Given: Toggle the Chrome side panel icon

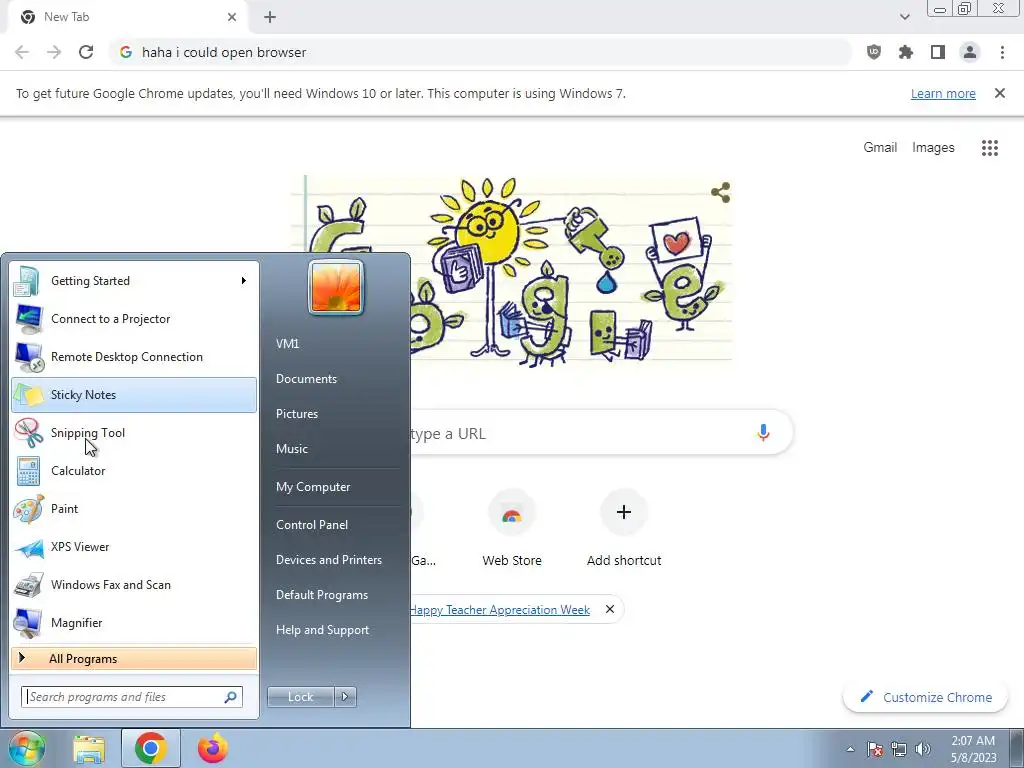Looking at the screenshot, I should pyautogui.click(x=938, y=52).
